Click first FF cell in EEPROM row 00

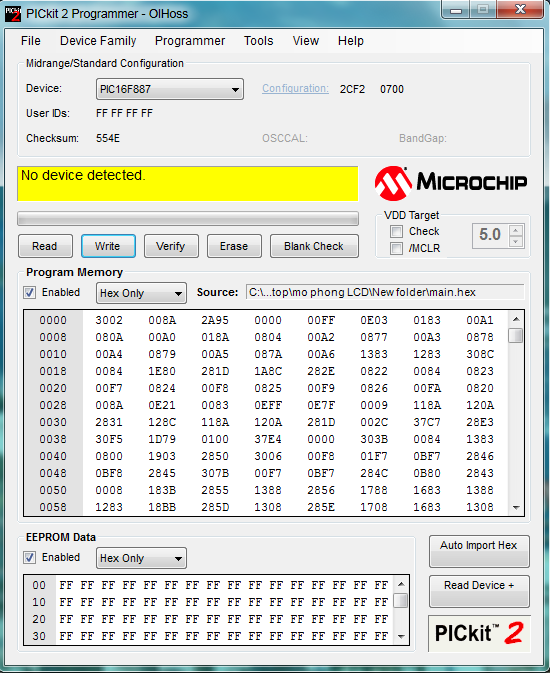coord(66,585)
